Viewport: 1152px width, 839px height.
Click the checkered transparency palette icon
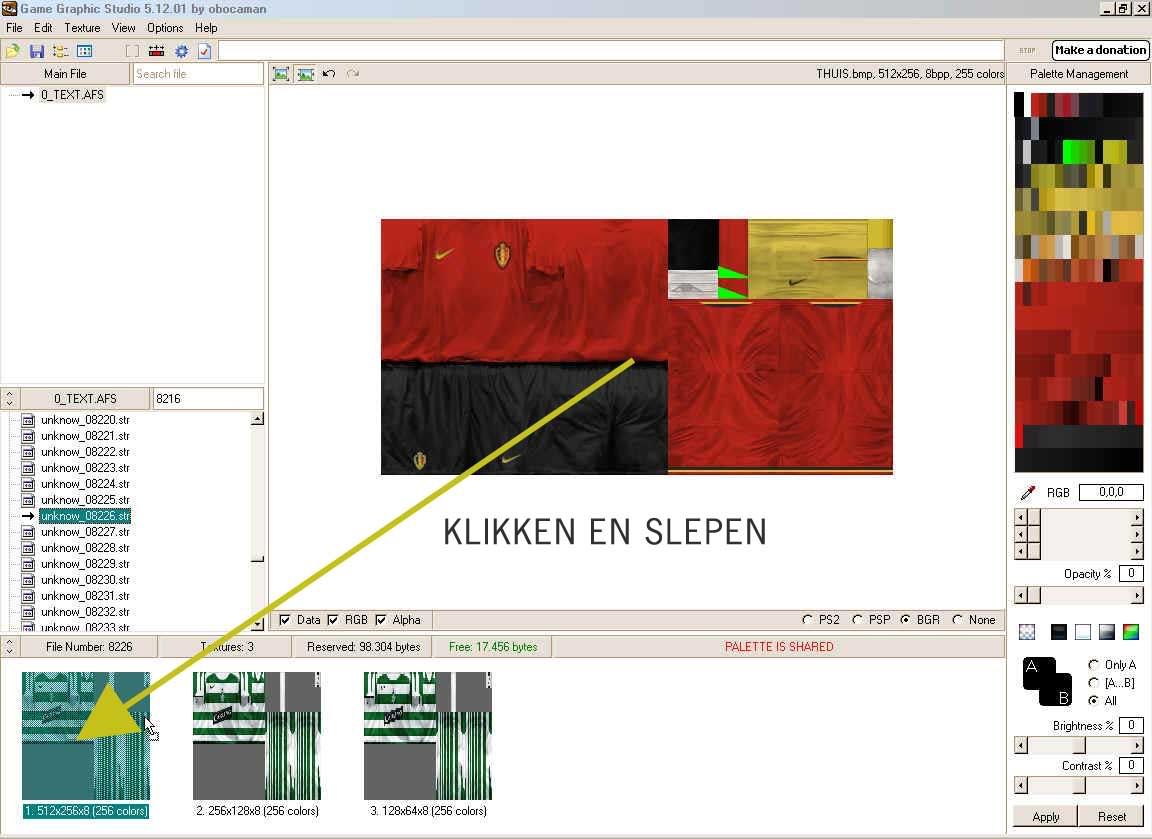[1027, 631]
